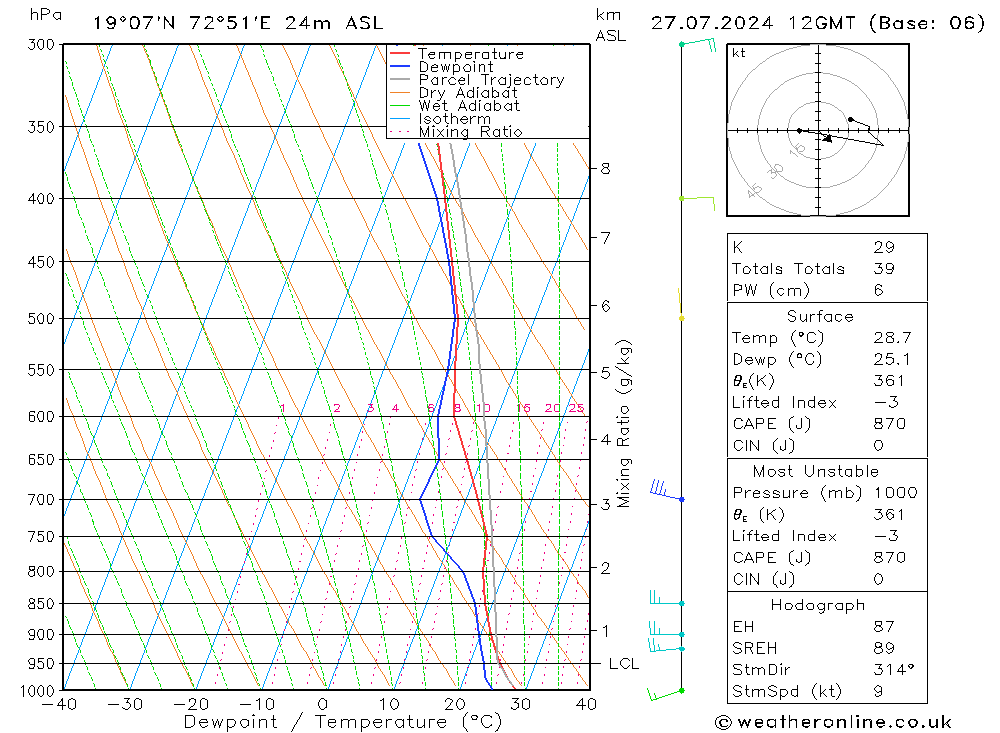Click the SREH value 89
1000x733 pixels.
click(x=884, y=648)
